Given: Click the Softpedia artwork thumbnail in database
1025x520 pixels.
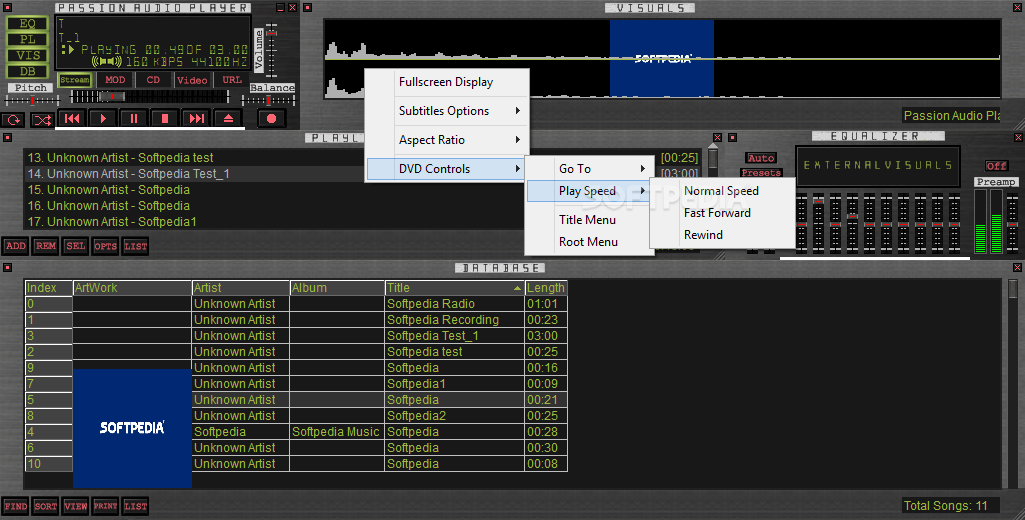Looking at the screenshot, I should point(132,428).
